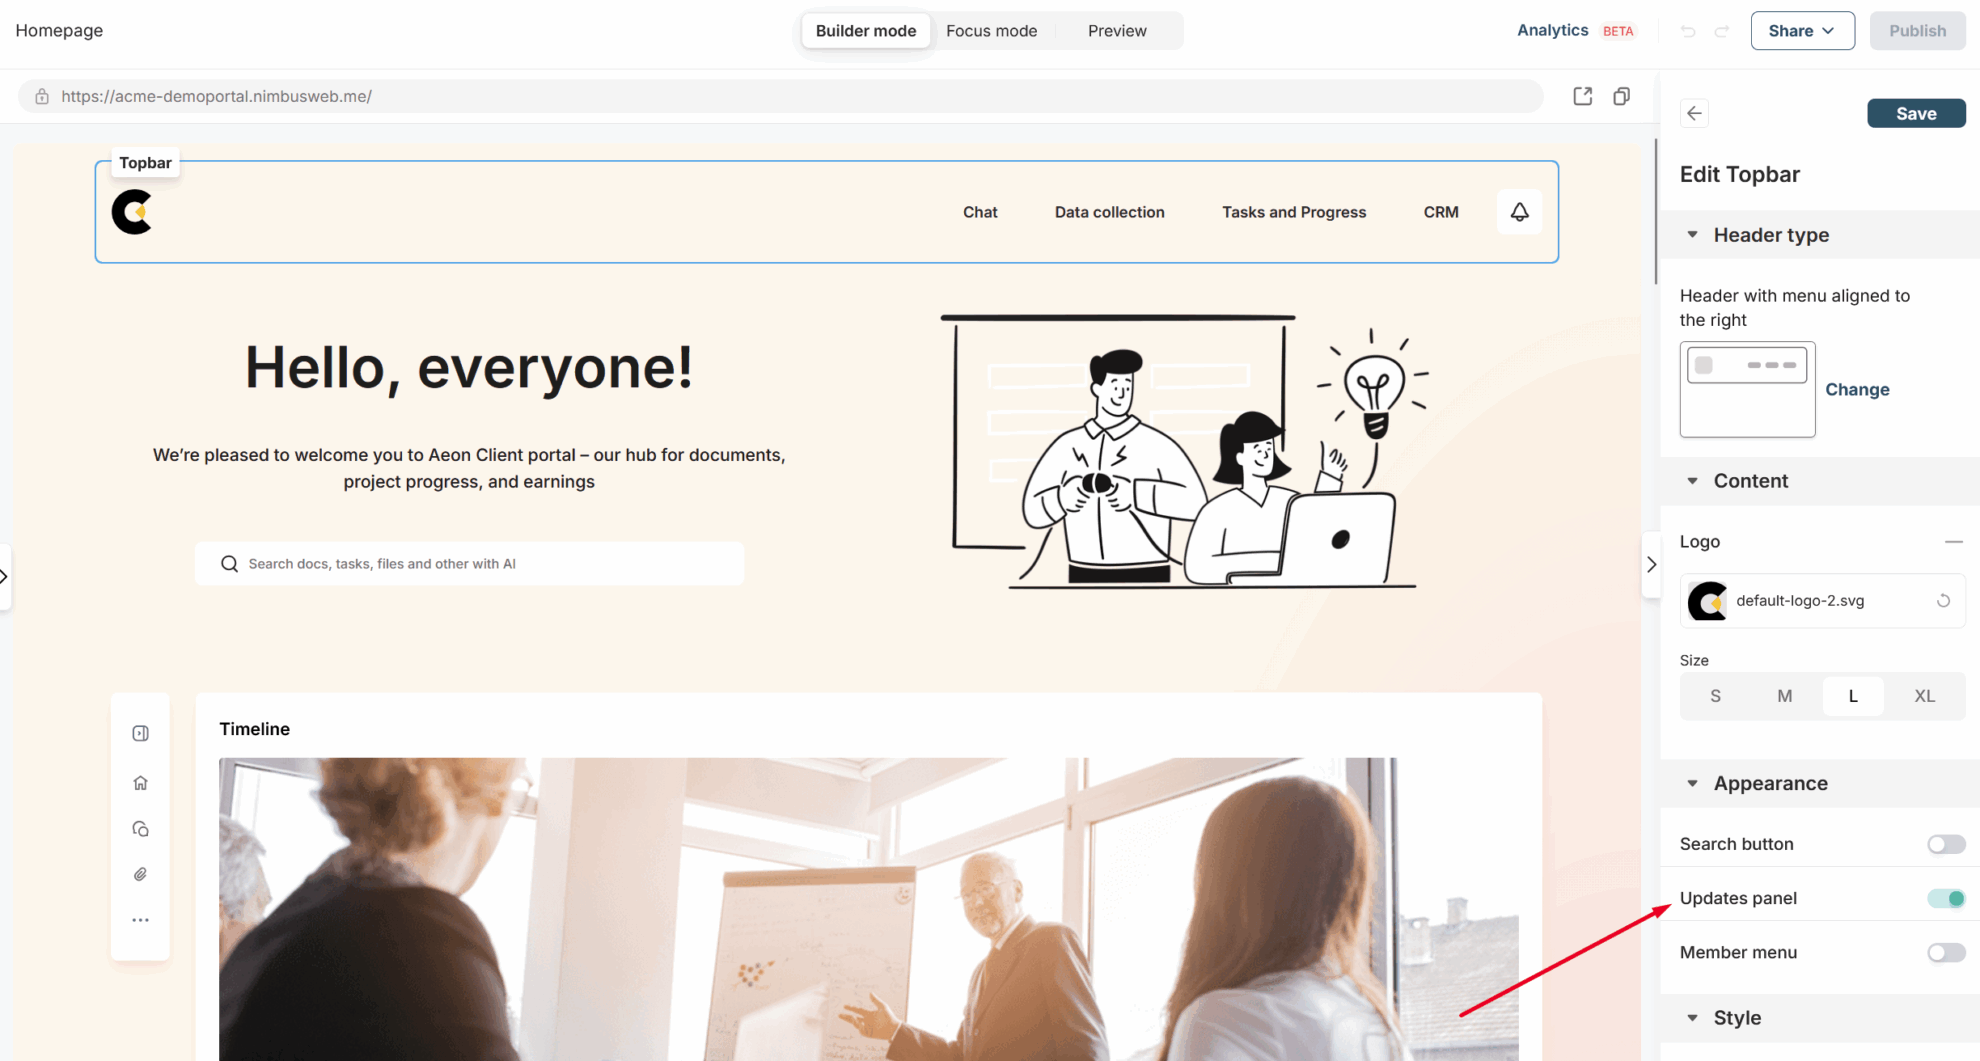1980x1061 pixels.
Task: Click the Change header type link
Action: click(x=1857, y=390)
